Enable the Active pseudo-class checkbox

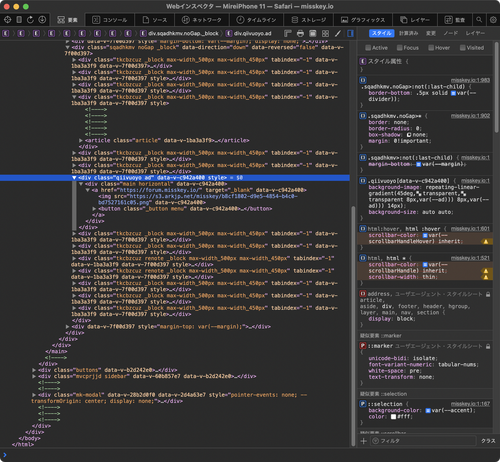(x=368, y=48)
